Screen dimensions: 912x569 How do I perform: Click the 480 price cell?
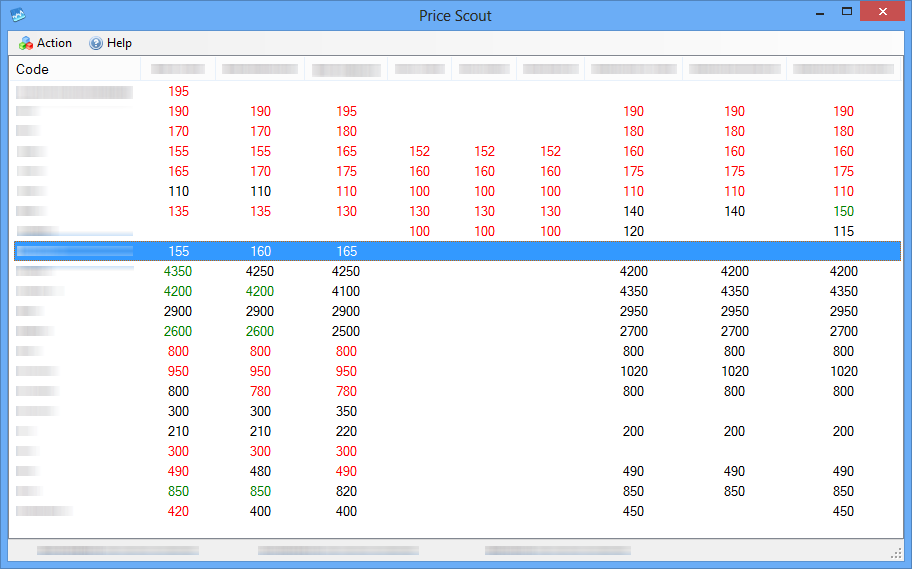(261, 471)
